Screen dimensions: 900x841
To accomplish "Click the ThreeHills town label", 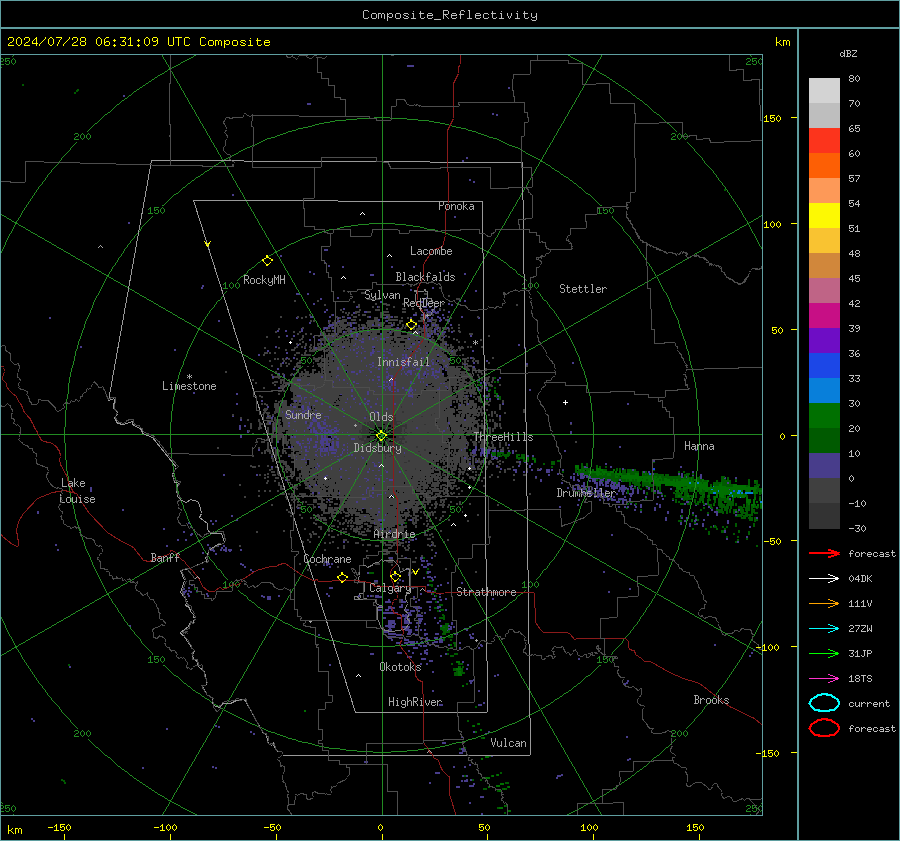I will pos(503,437).
